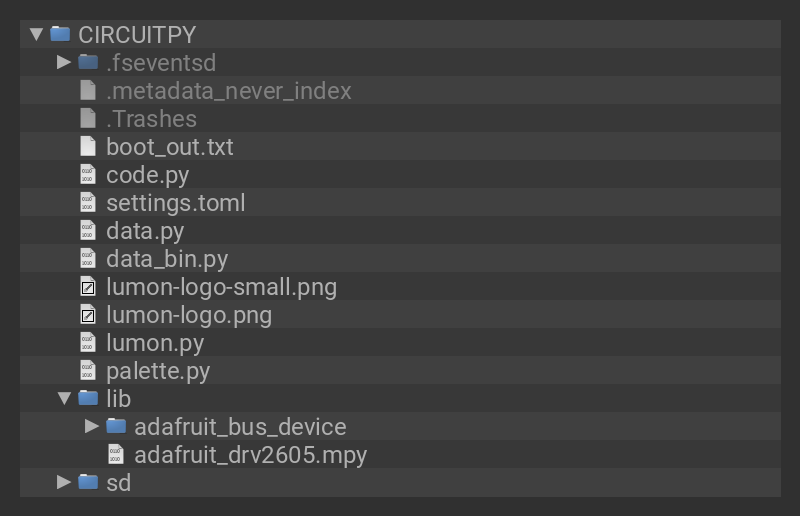Click the lumon-logo-small.png image icon

coord(88,287)
